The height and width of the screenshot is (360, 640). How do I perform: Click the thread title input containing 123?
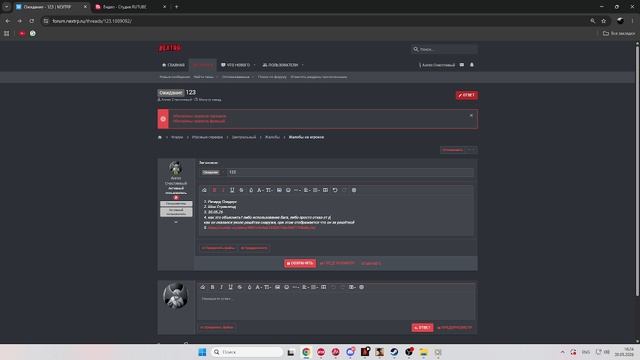pos(350,172)
